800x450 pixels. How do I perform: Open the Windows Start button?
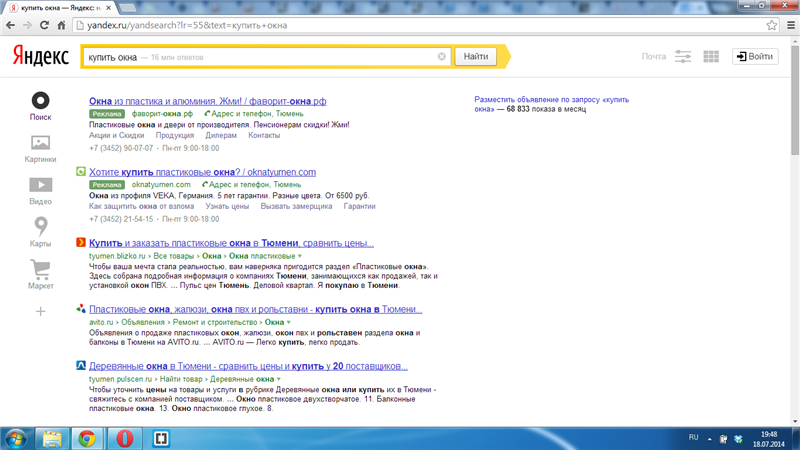click(x=15, y=439)
